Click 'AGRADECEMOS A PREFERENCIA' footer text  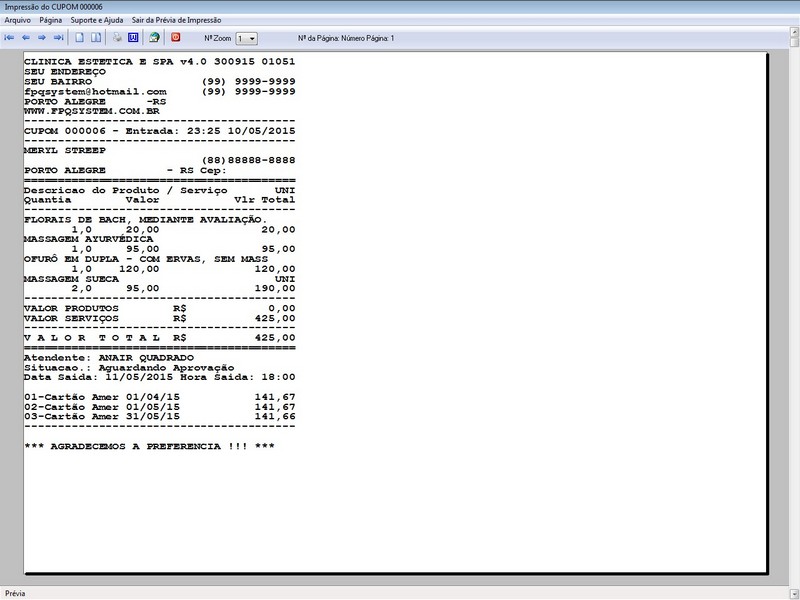tap(149, 446)
